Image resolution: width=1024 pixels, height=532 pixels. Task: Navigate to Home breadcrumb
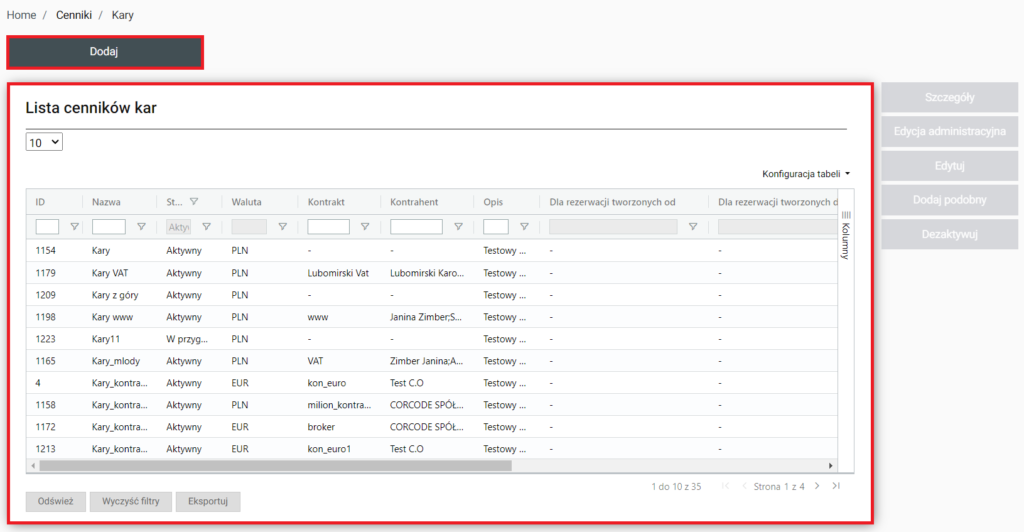21,15
